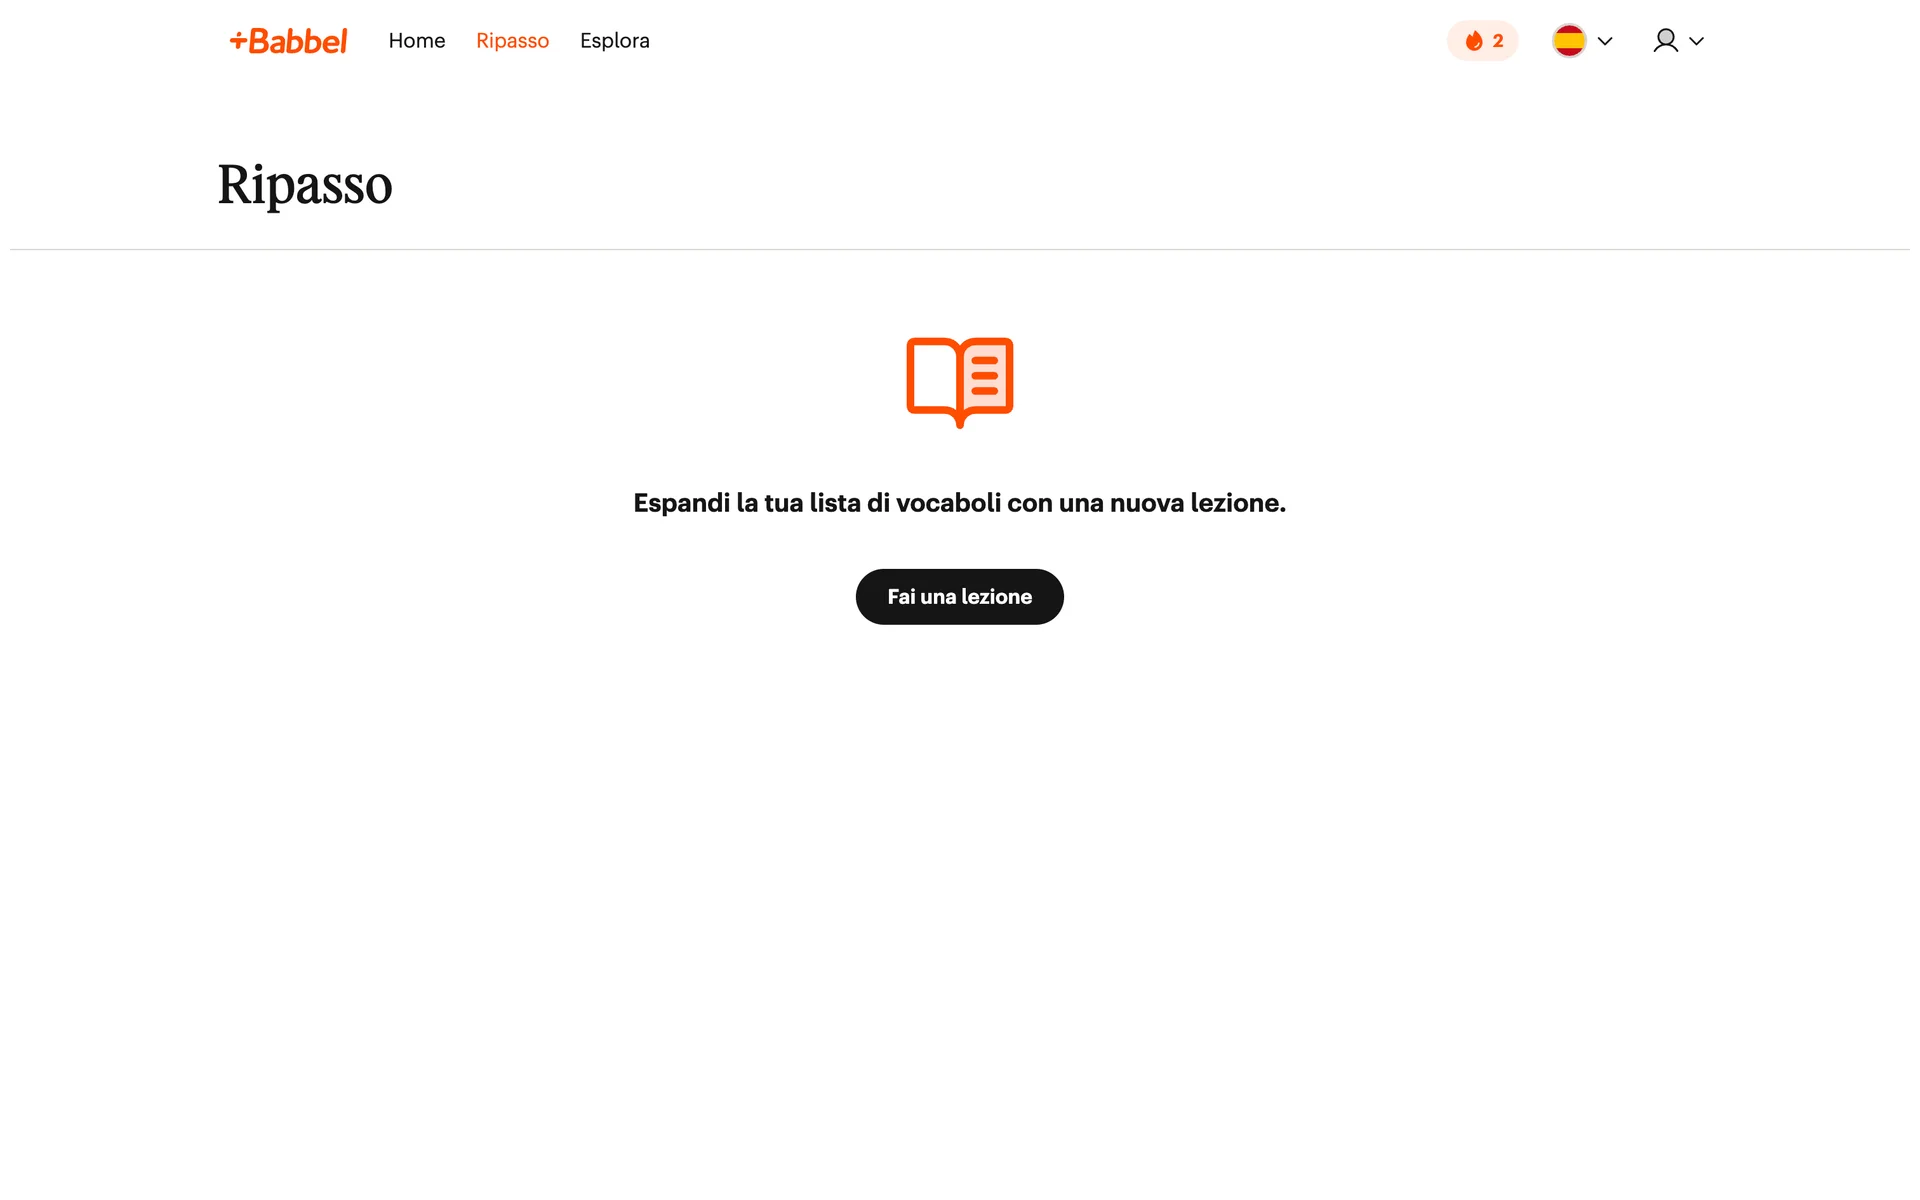The height and width of the screenshot is (1200, 1920).
Task: Click the Spanish flag icon
Action: tap(1568, 41)
